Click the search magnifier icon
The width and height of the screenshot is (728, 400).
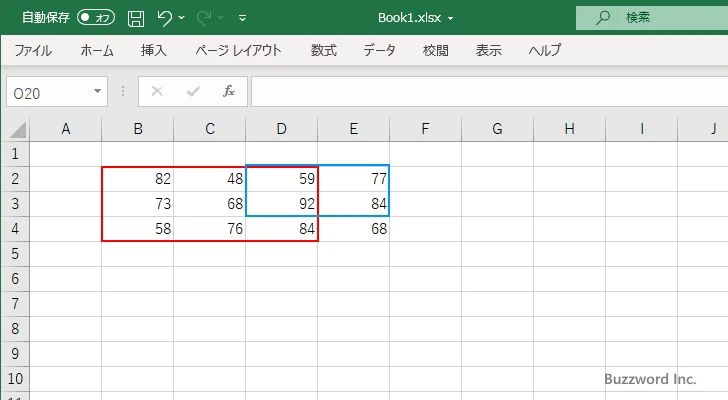pyautogui.click(x=602, y=17)
